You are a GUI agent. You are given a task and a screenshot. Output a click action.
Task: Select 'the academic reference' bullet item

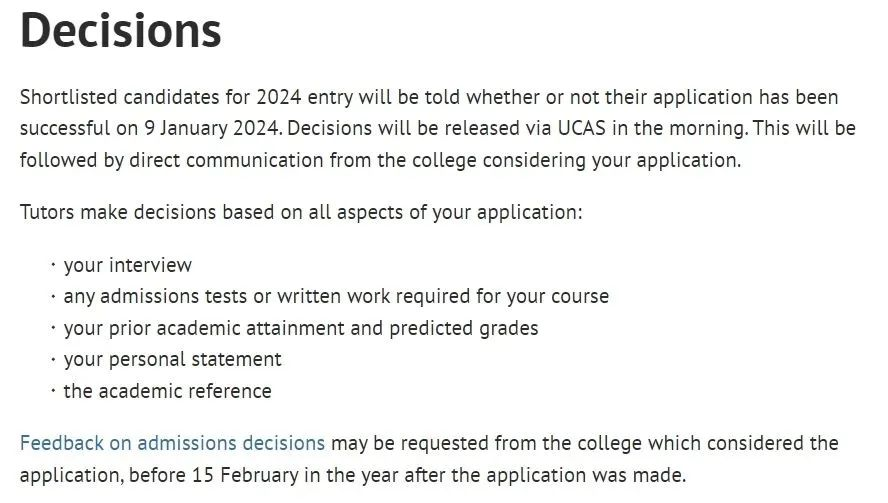tap(167, 391)
